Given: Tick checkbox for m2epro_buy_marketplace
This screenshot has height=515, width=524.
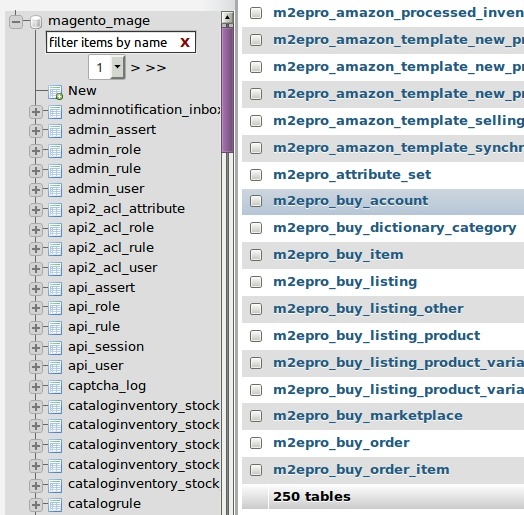Looking at the screenshot, I should 256,416.
